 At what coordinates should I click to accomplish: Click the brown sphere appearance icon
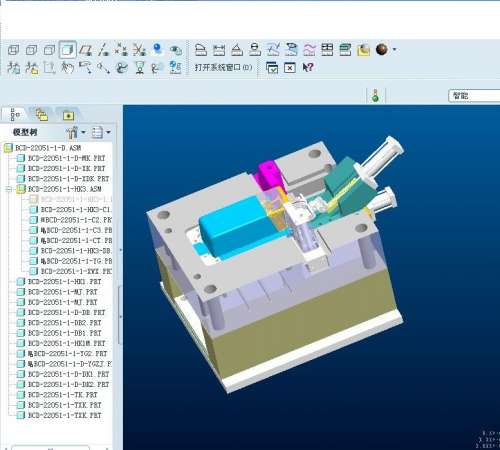pyautogui.click(x=382, y=49)
